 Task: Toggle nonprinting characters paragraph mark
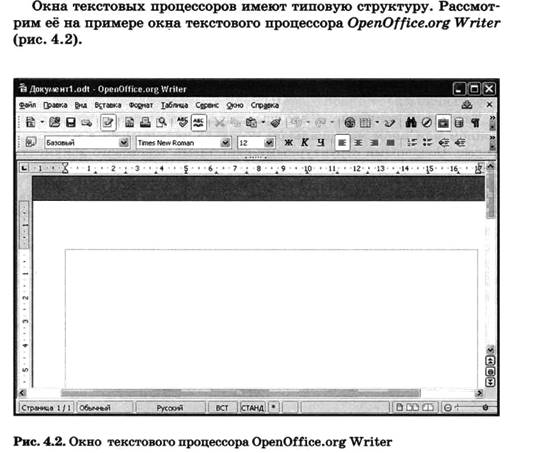click(476, 122)
